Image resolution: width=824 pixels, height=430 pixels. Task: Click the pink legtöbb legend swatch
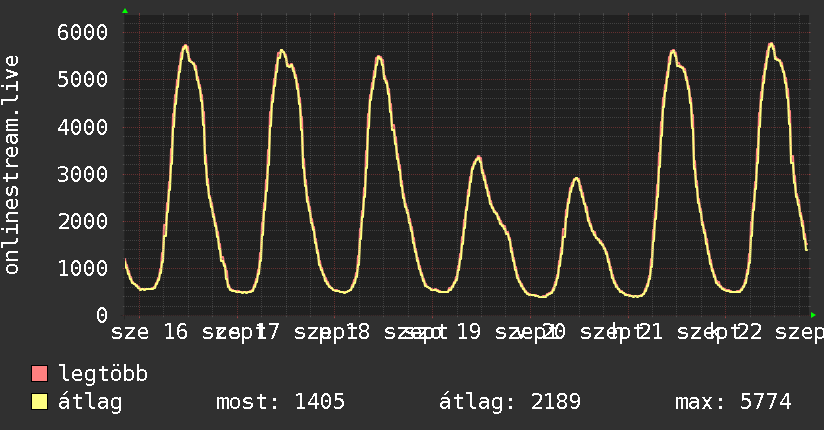point(39,373)
